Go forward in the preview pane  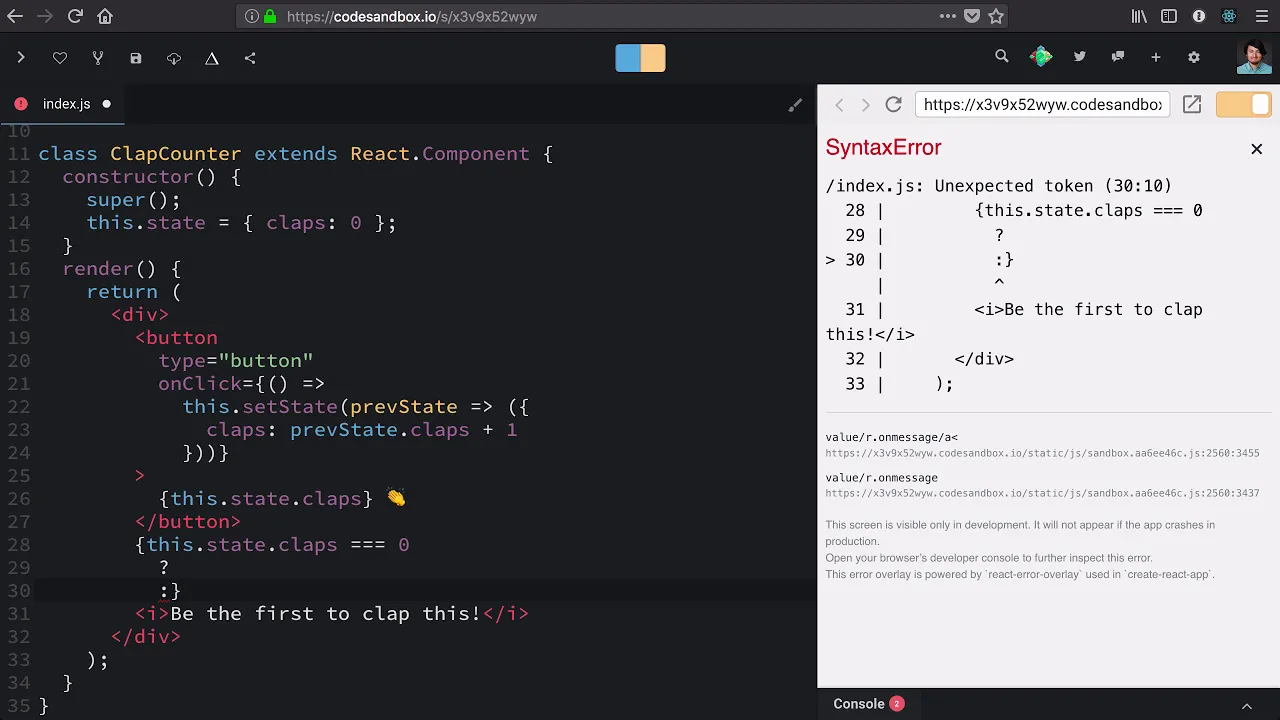866,105
